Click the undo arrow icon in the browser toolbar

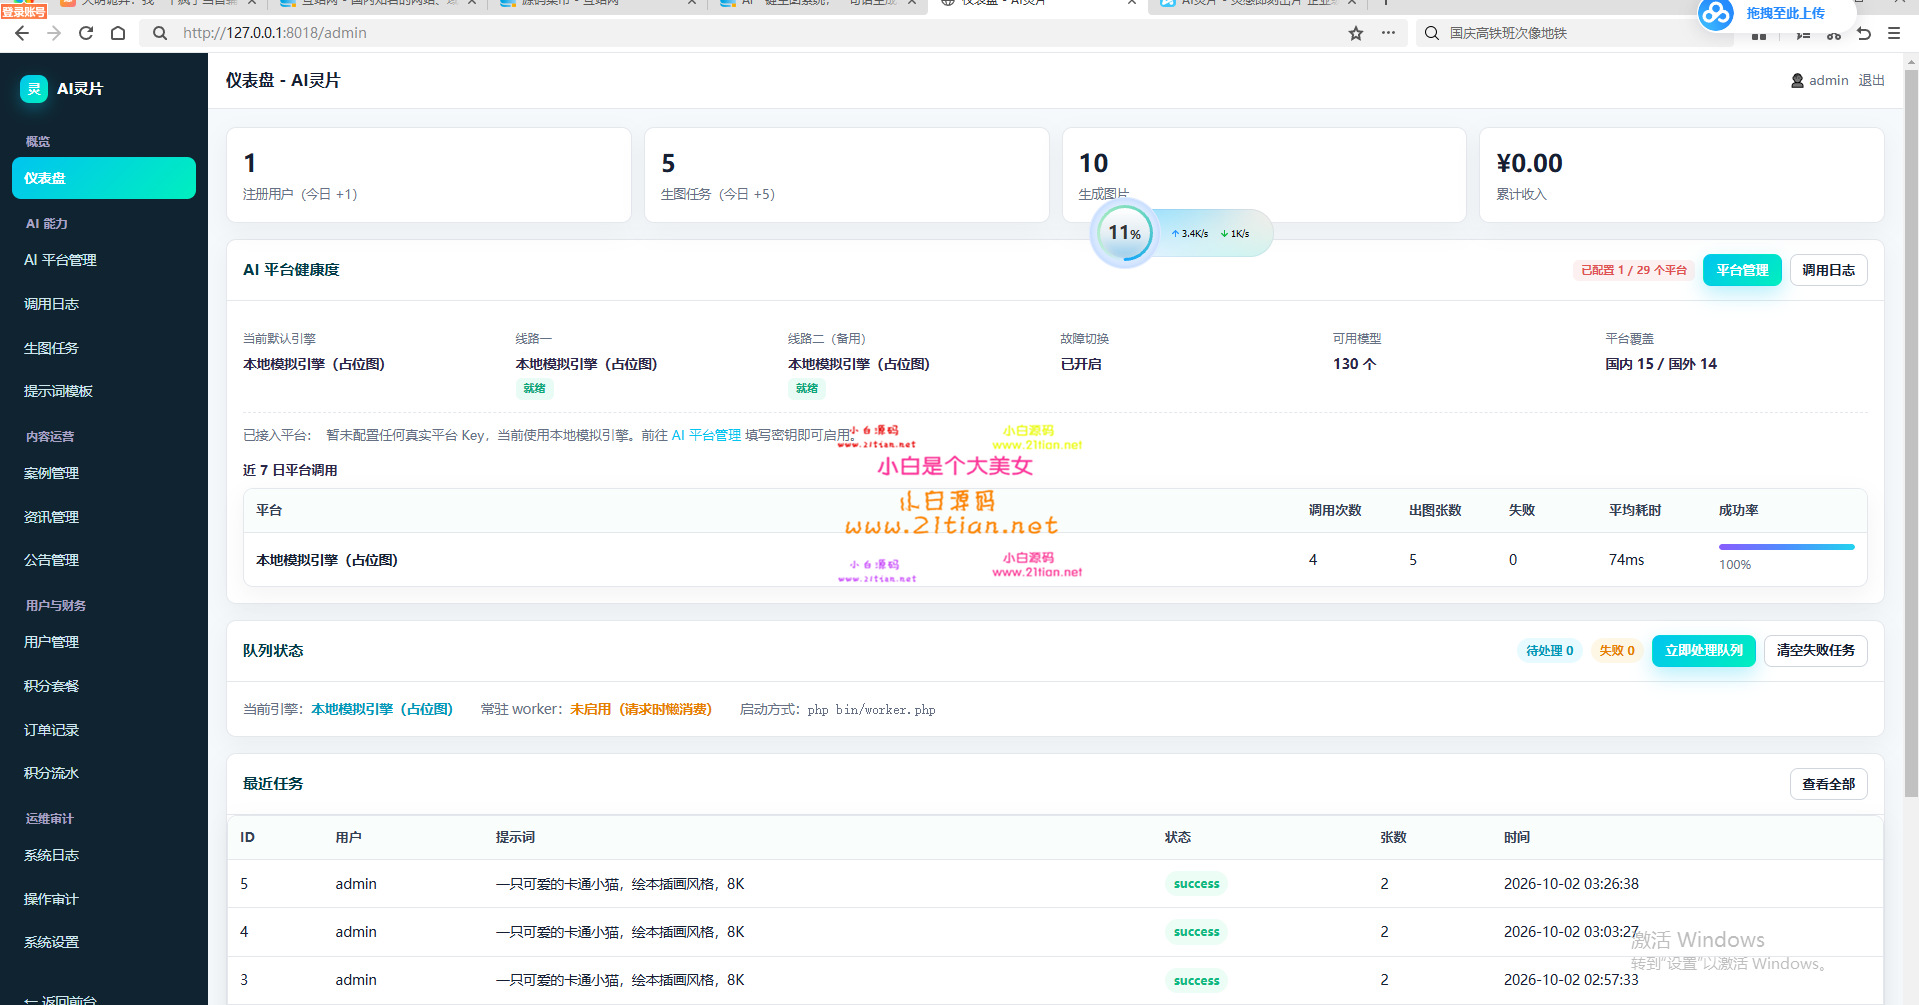[x=1864, y=33]
